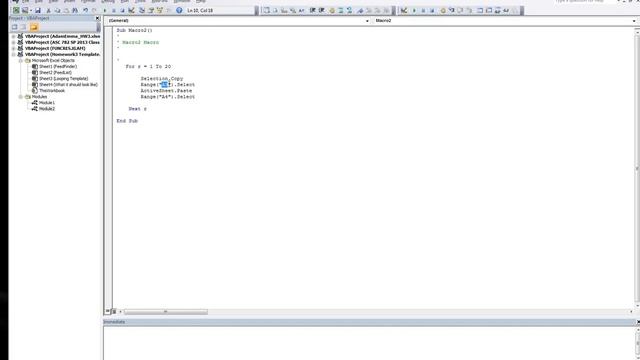
Task: Collapse the Modules folder
Action: point(20,97)
